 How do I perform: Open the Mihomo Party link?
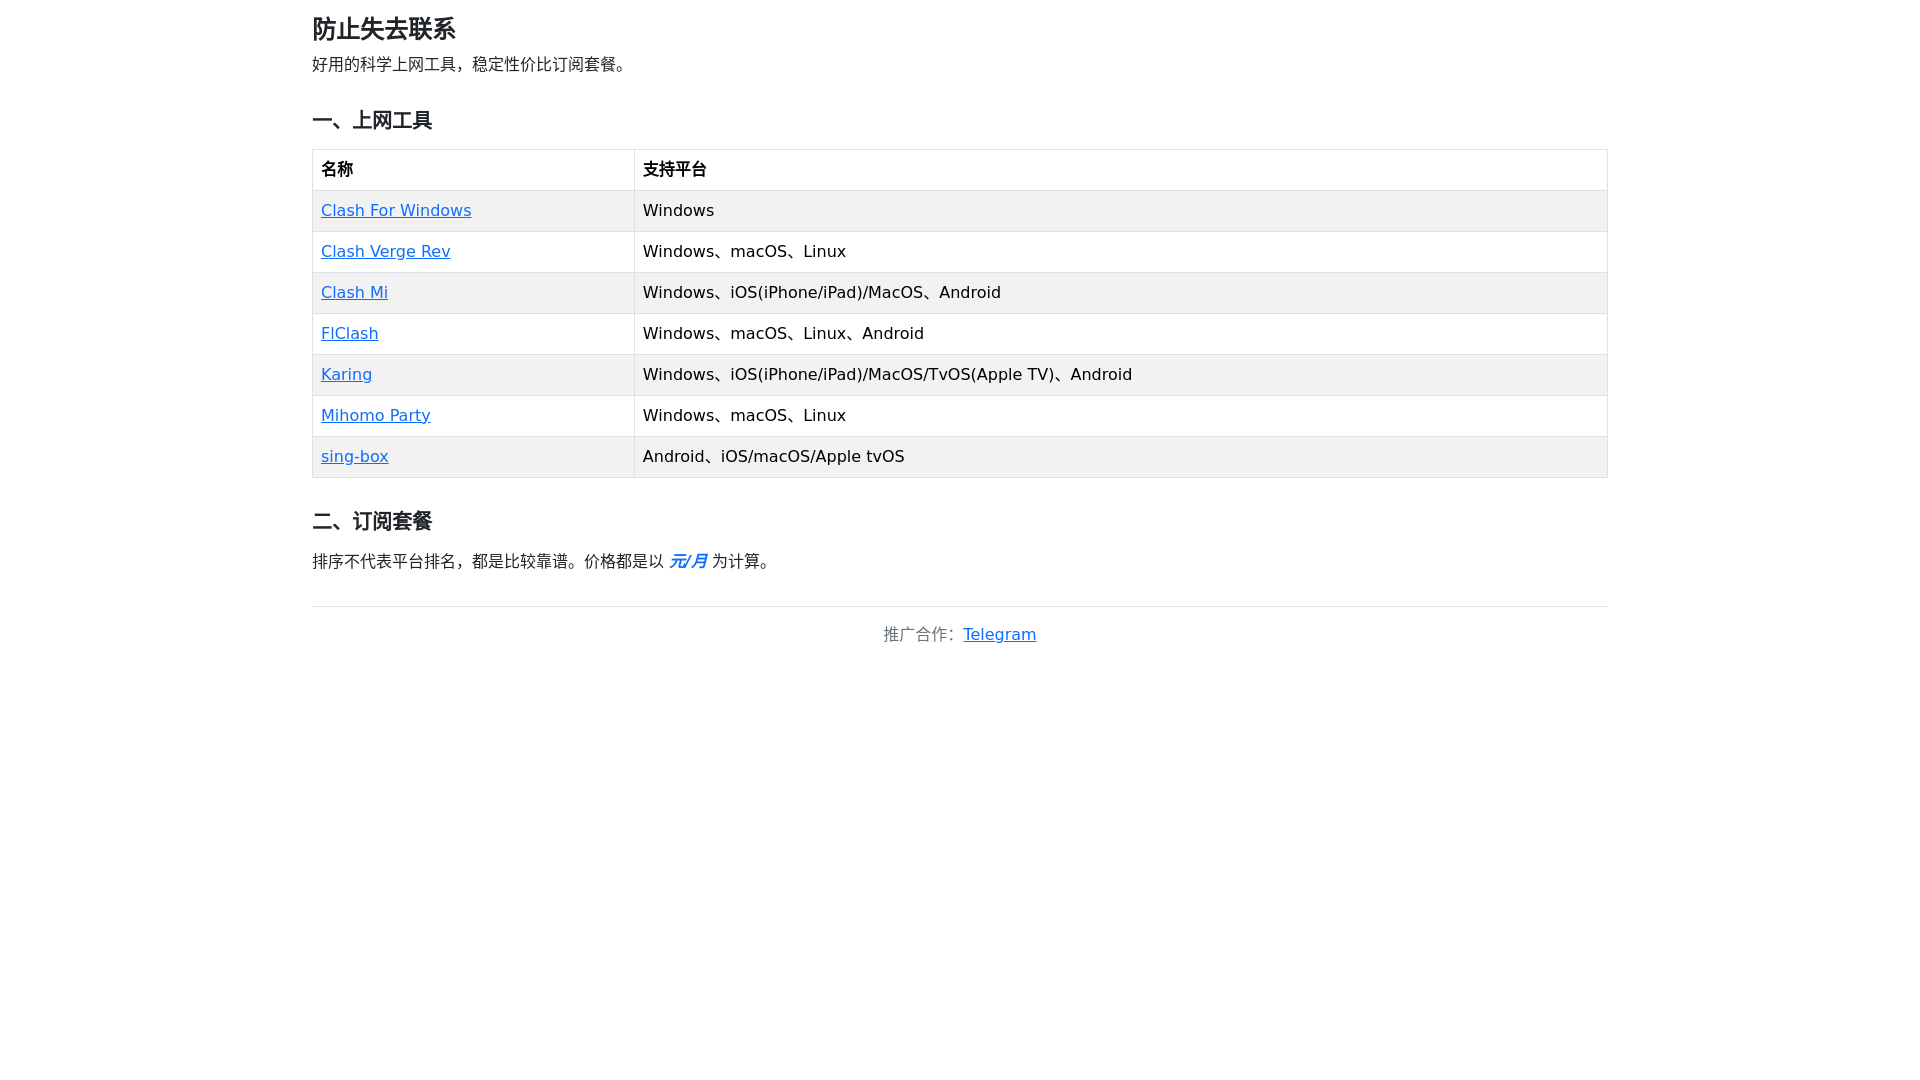click(x=375, y=415)
